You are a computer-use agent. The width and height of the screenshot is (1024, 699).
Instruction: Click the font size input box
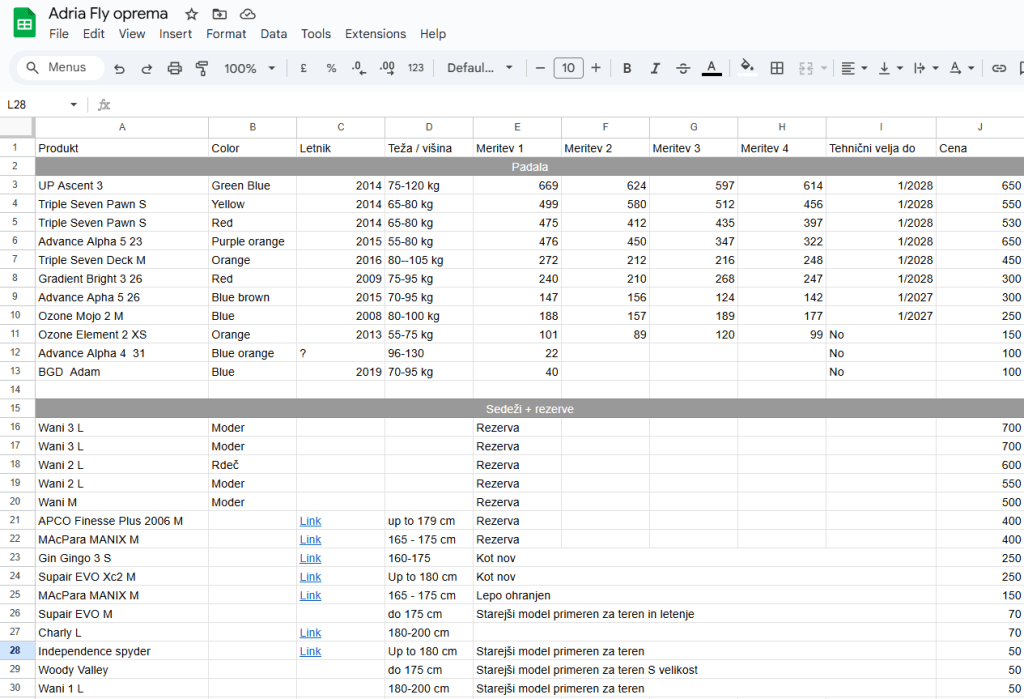click(568, 68)
